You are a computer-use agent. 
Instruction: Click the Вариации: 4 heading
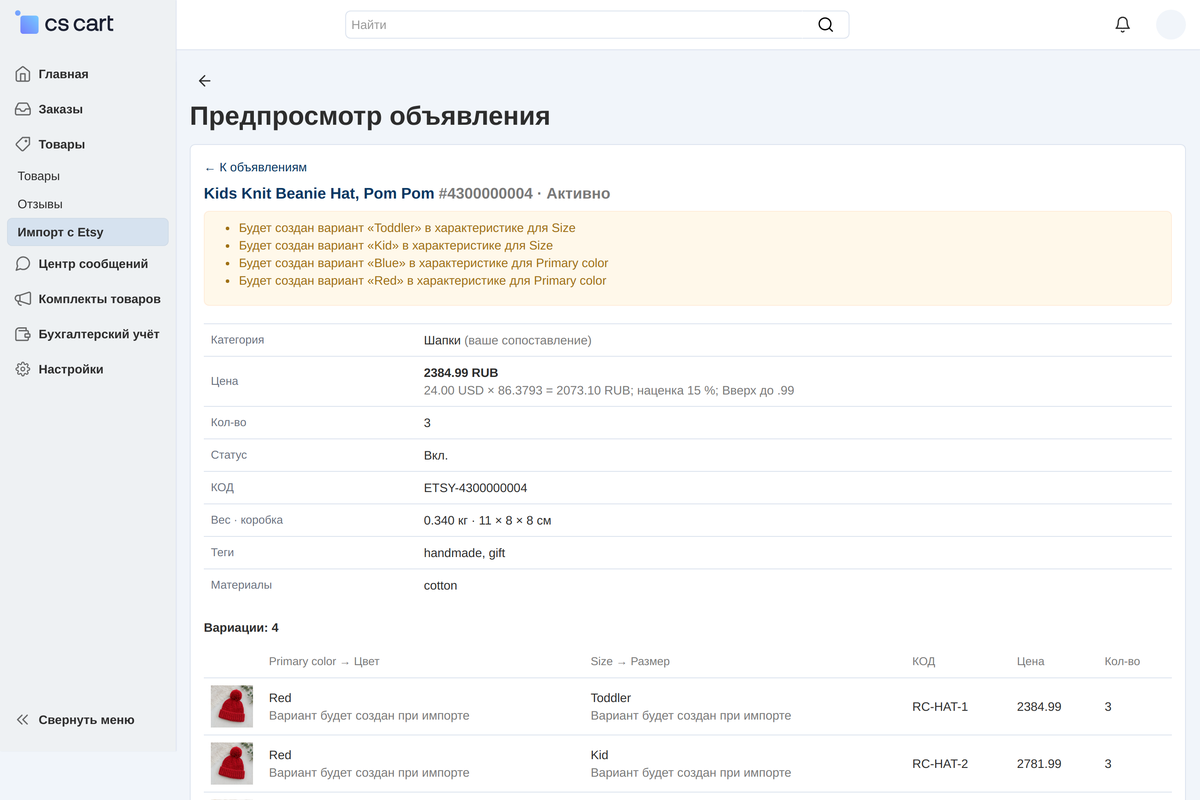pos(241,628)
